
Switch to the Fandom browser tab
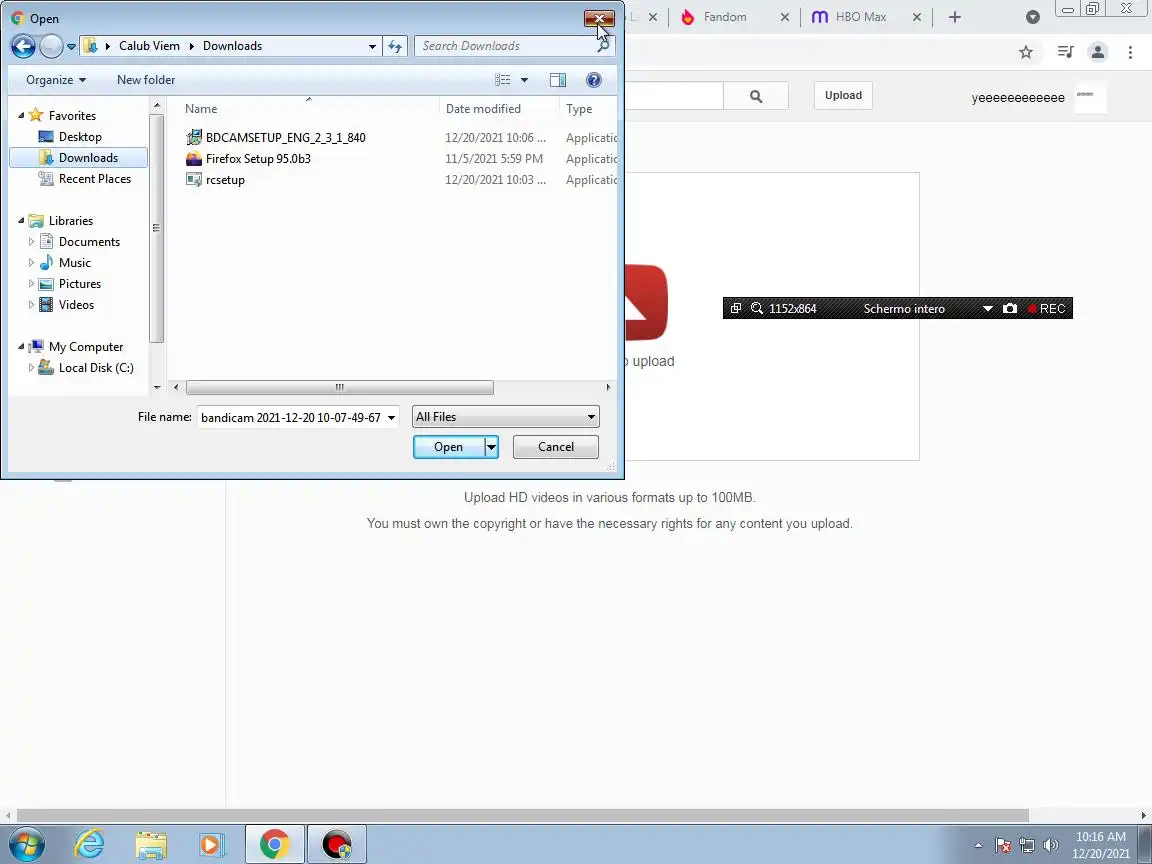coord(724,17)
